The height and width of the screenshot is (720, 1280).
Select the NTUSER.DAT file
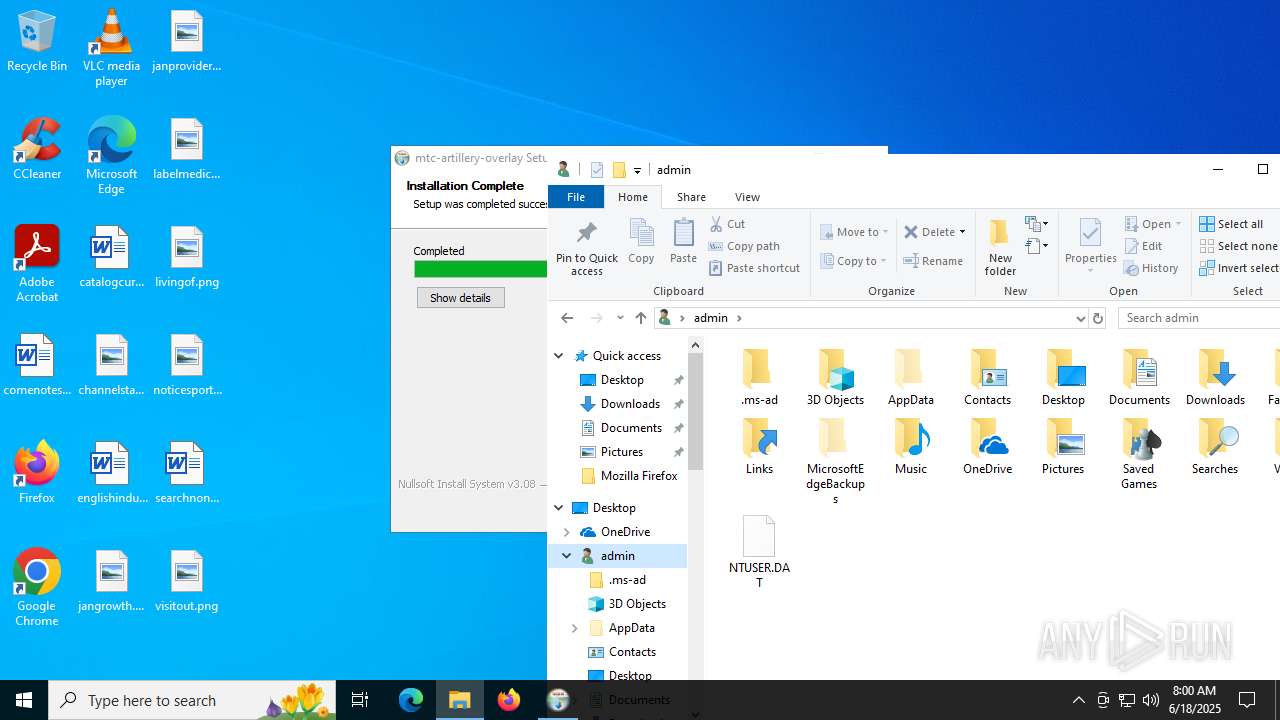tap(759, 552)
